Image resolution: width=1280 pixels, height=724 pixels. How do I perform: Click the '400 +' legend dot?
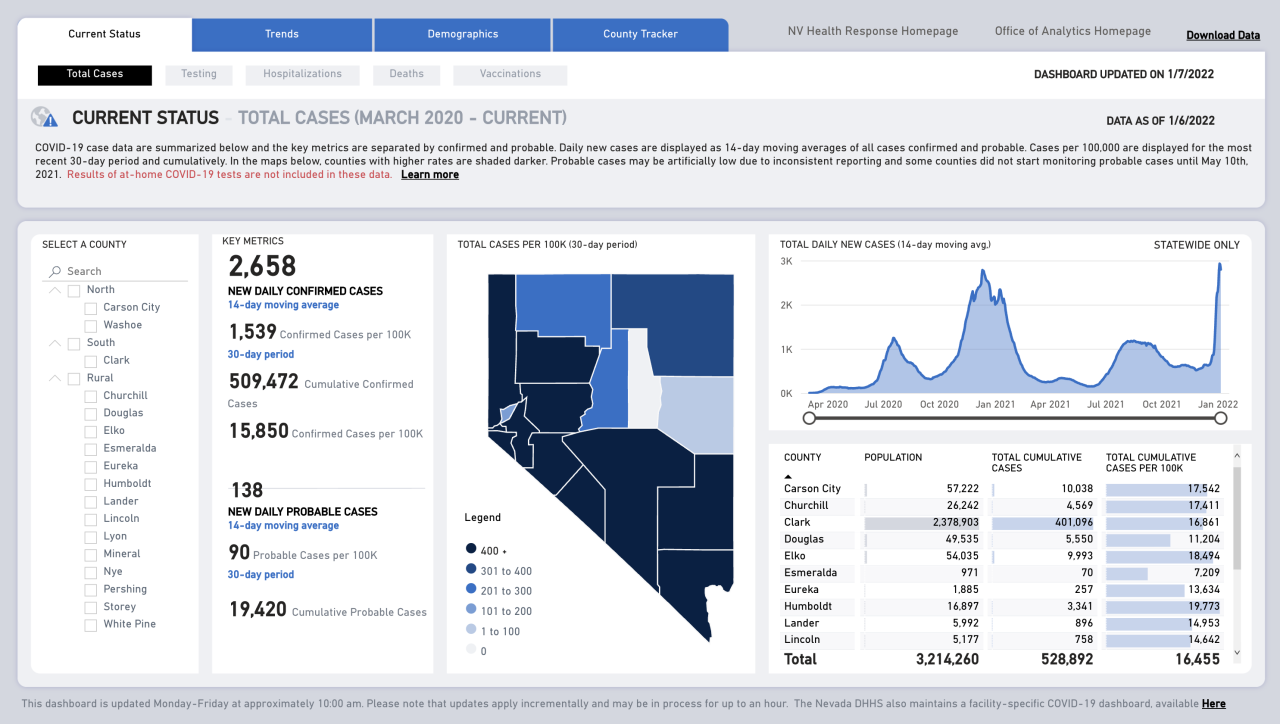471,549
